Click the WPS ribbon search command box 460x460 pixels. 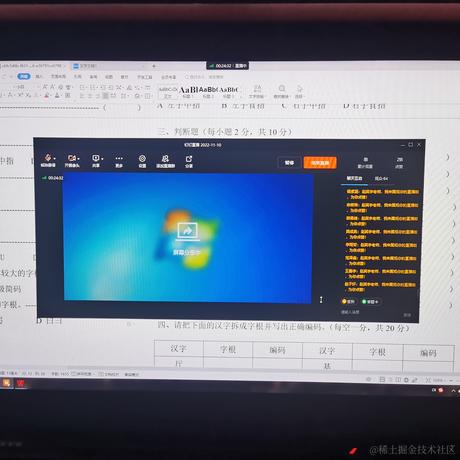coord(204,77)
